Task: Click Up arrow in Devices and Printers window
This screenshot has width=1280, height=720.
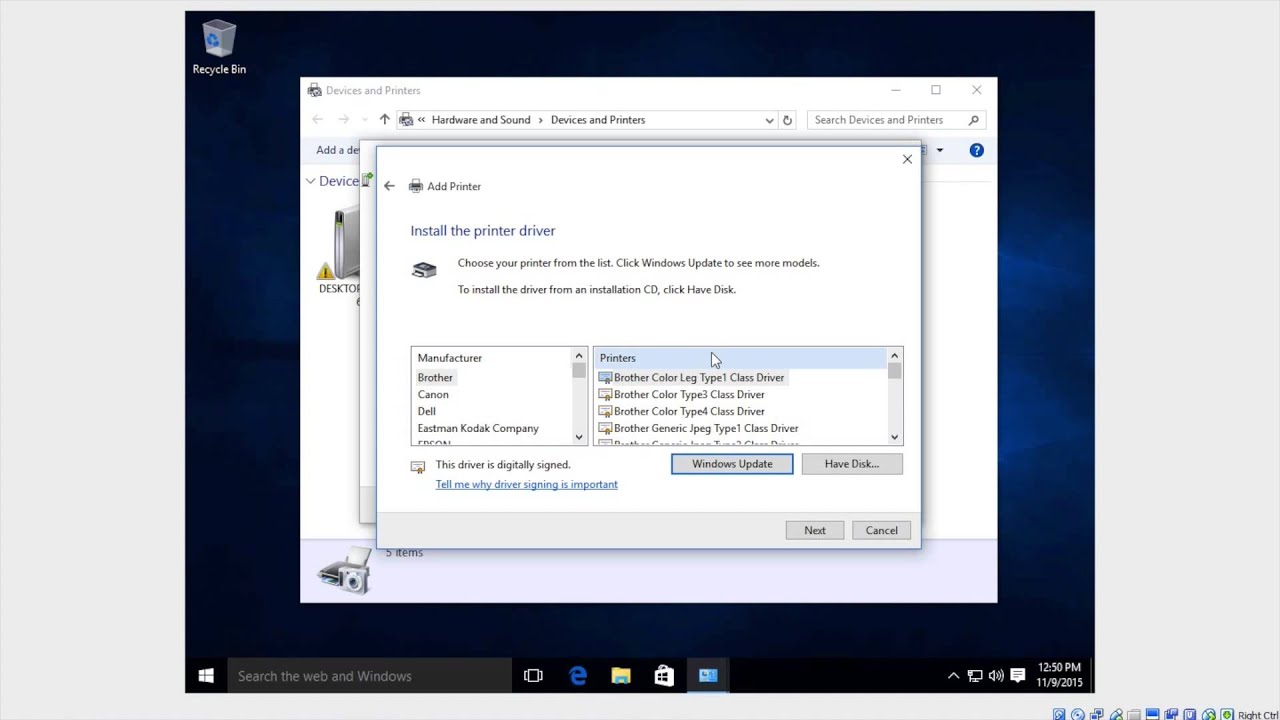Action: [x=384, y=120]
